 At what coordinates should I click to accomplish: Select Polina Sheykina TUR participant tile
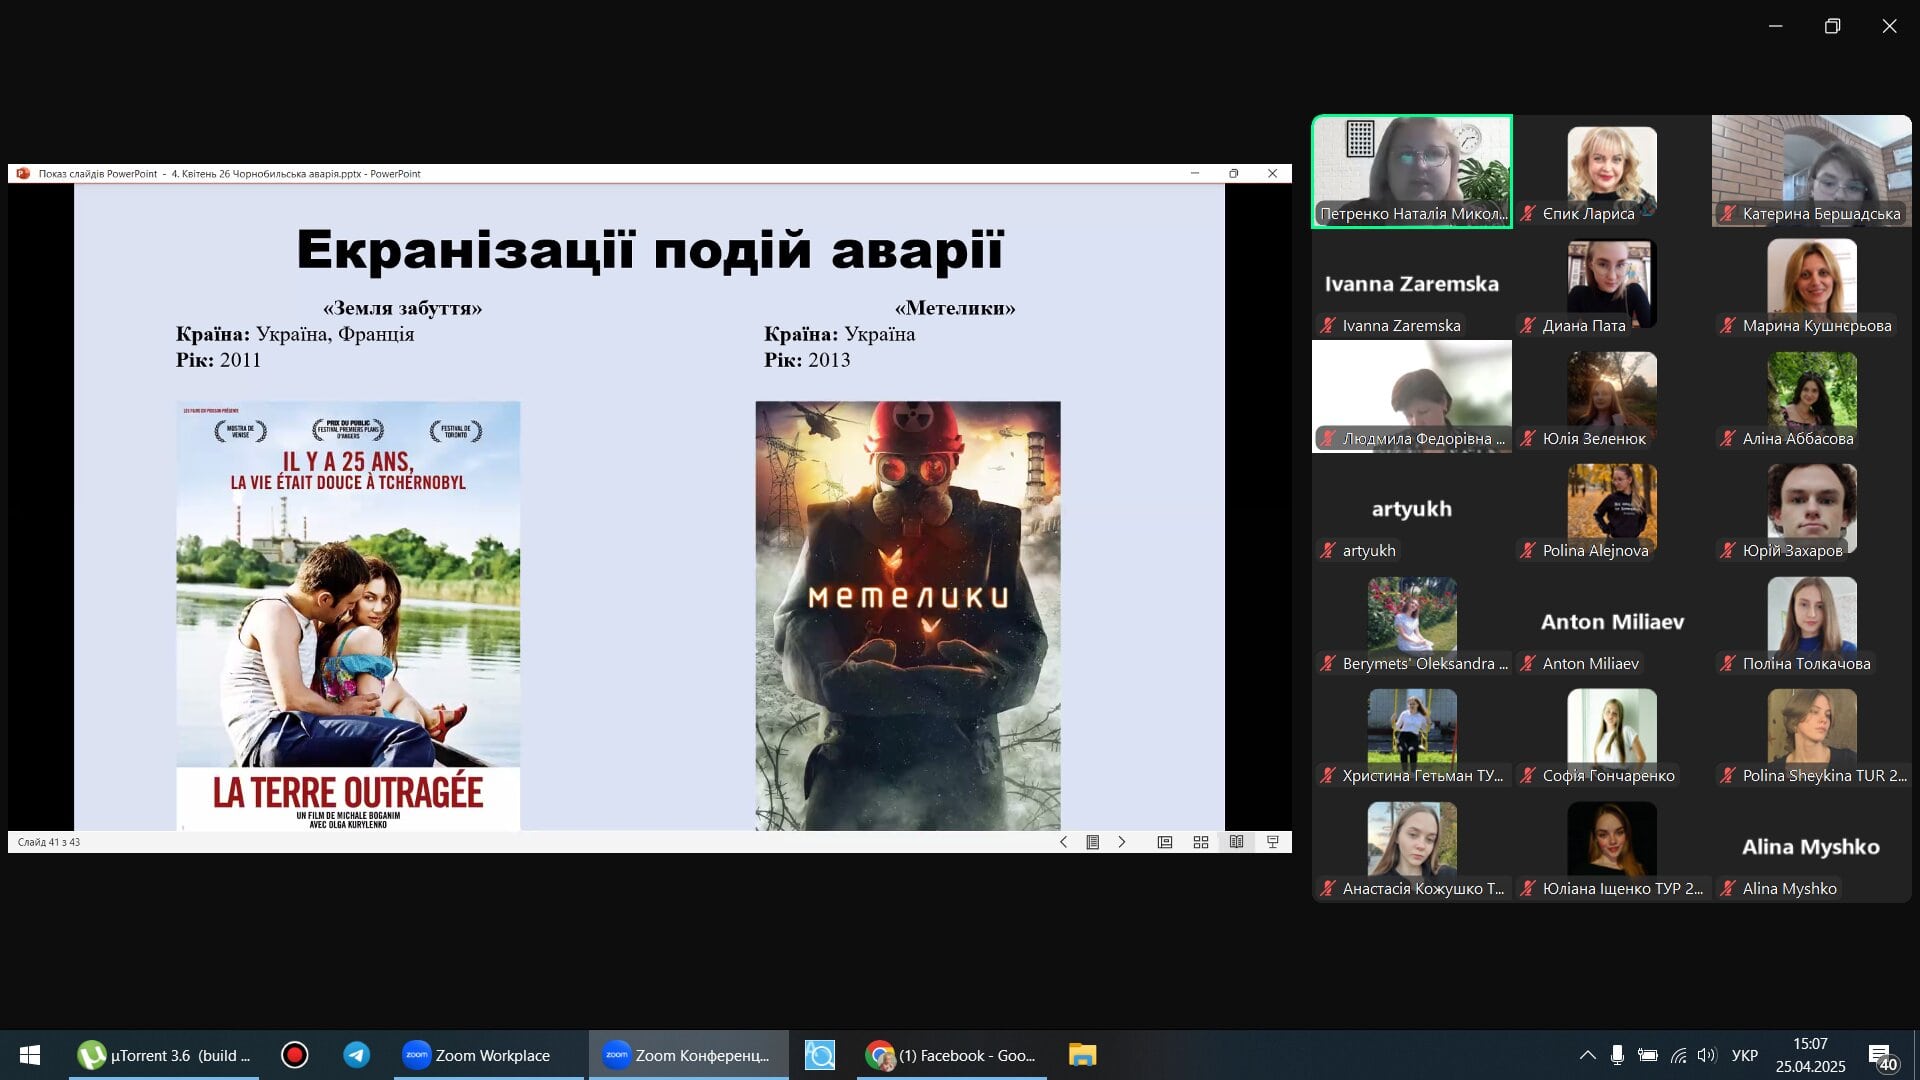(x=1812, y=734)
